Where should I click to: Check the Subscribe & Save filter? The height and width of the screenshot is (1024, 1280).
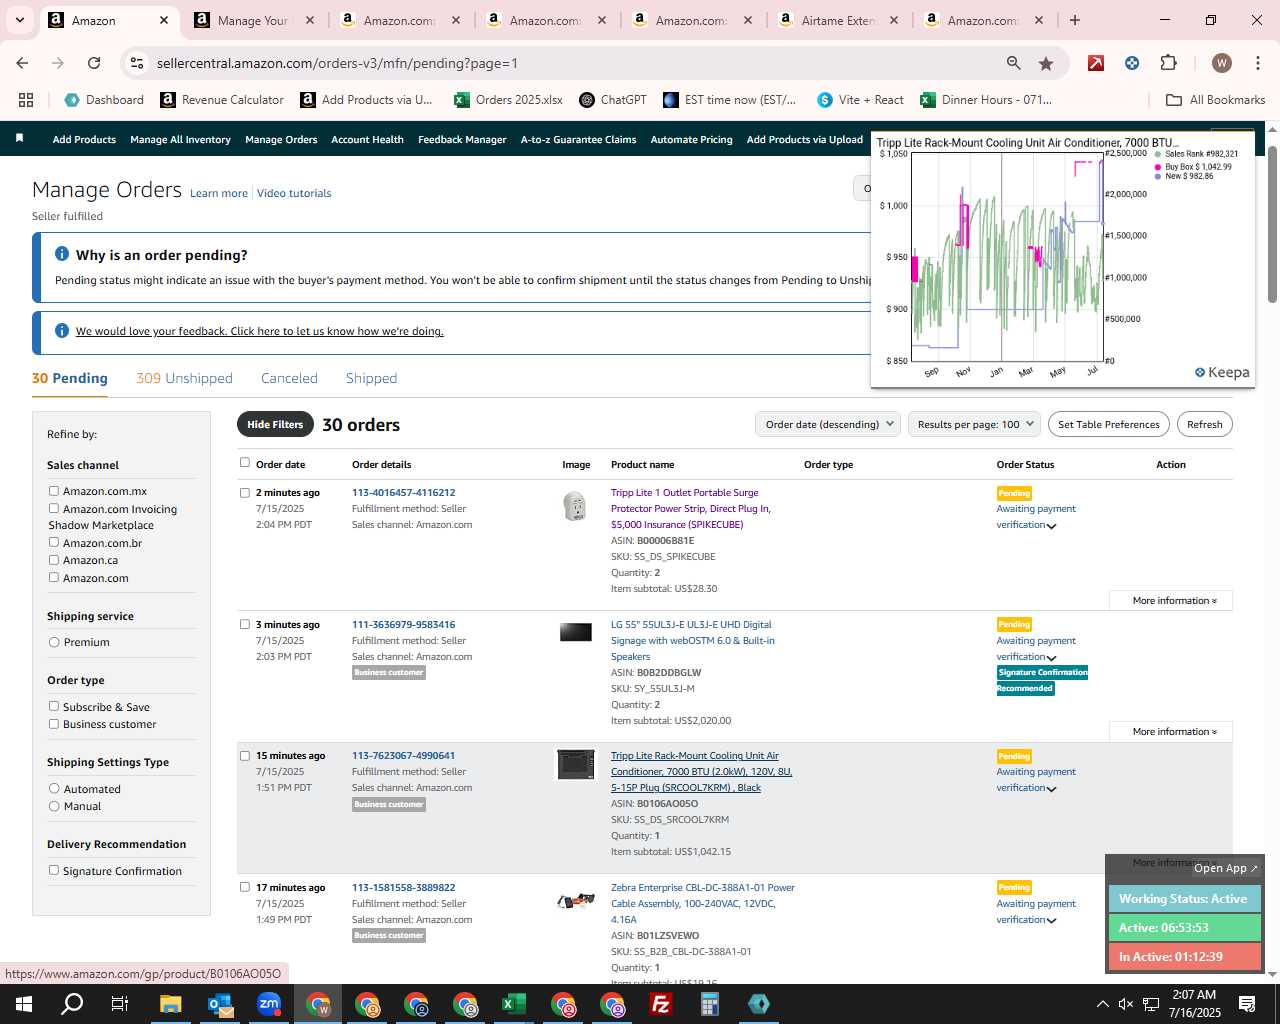[54, 706]
